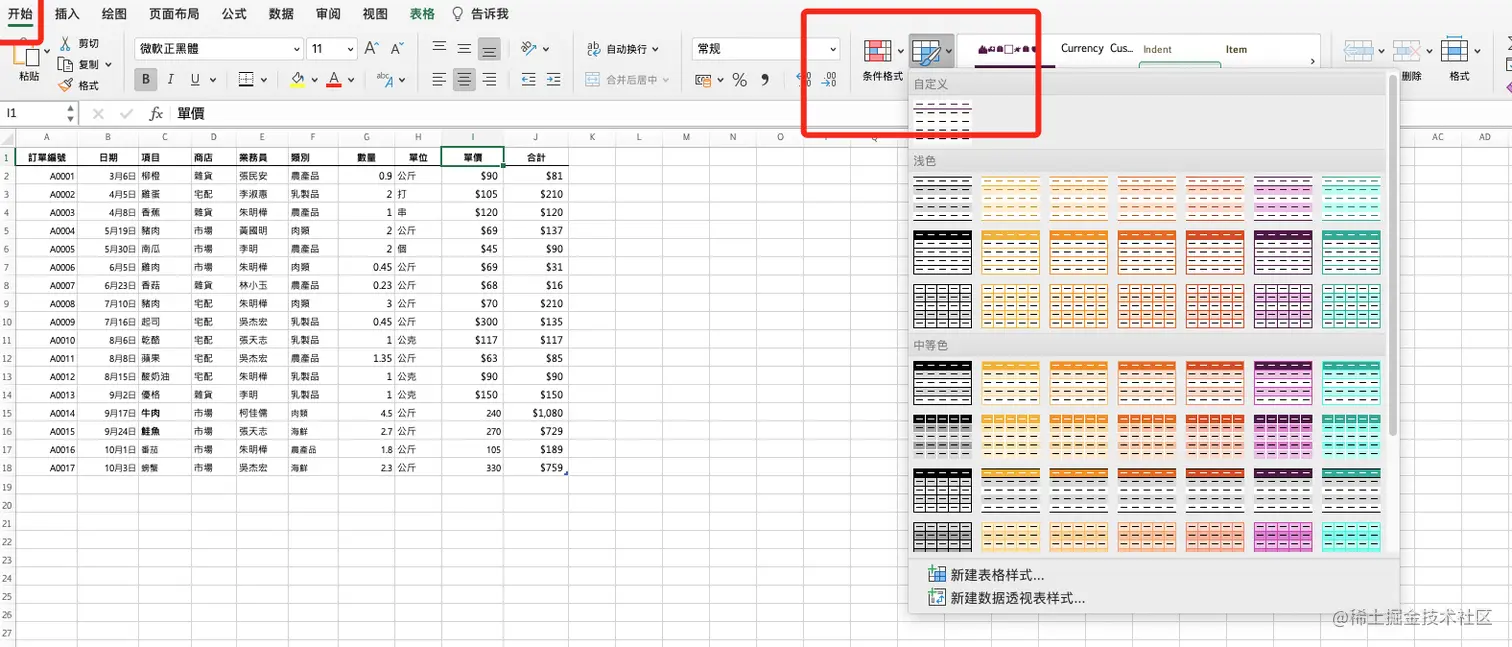Expand the 复制 copy dropdown arrow
This screenshot has height=647, width=1512.
tap(108, 65)
